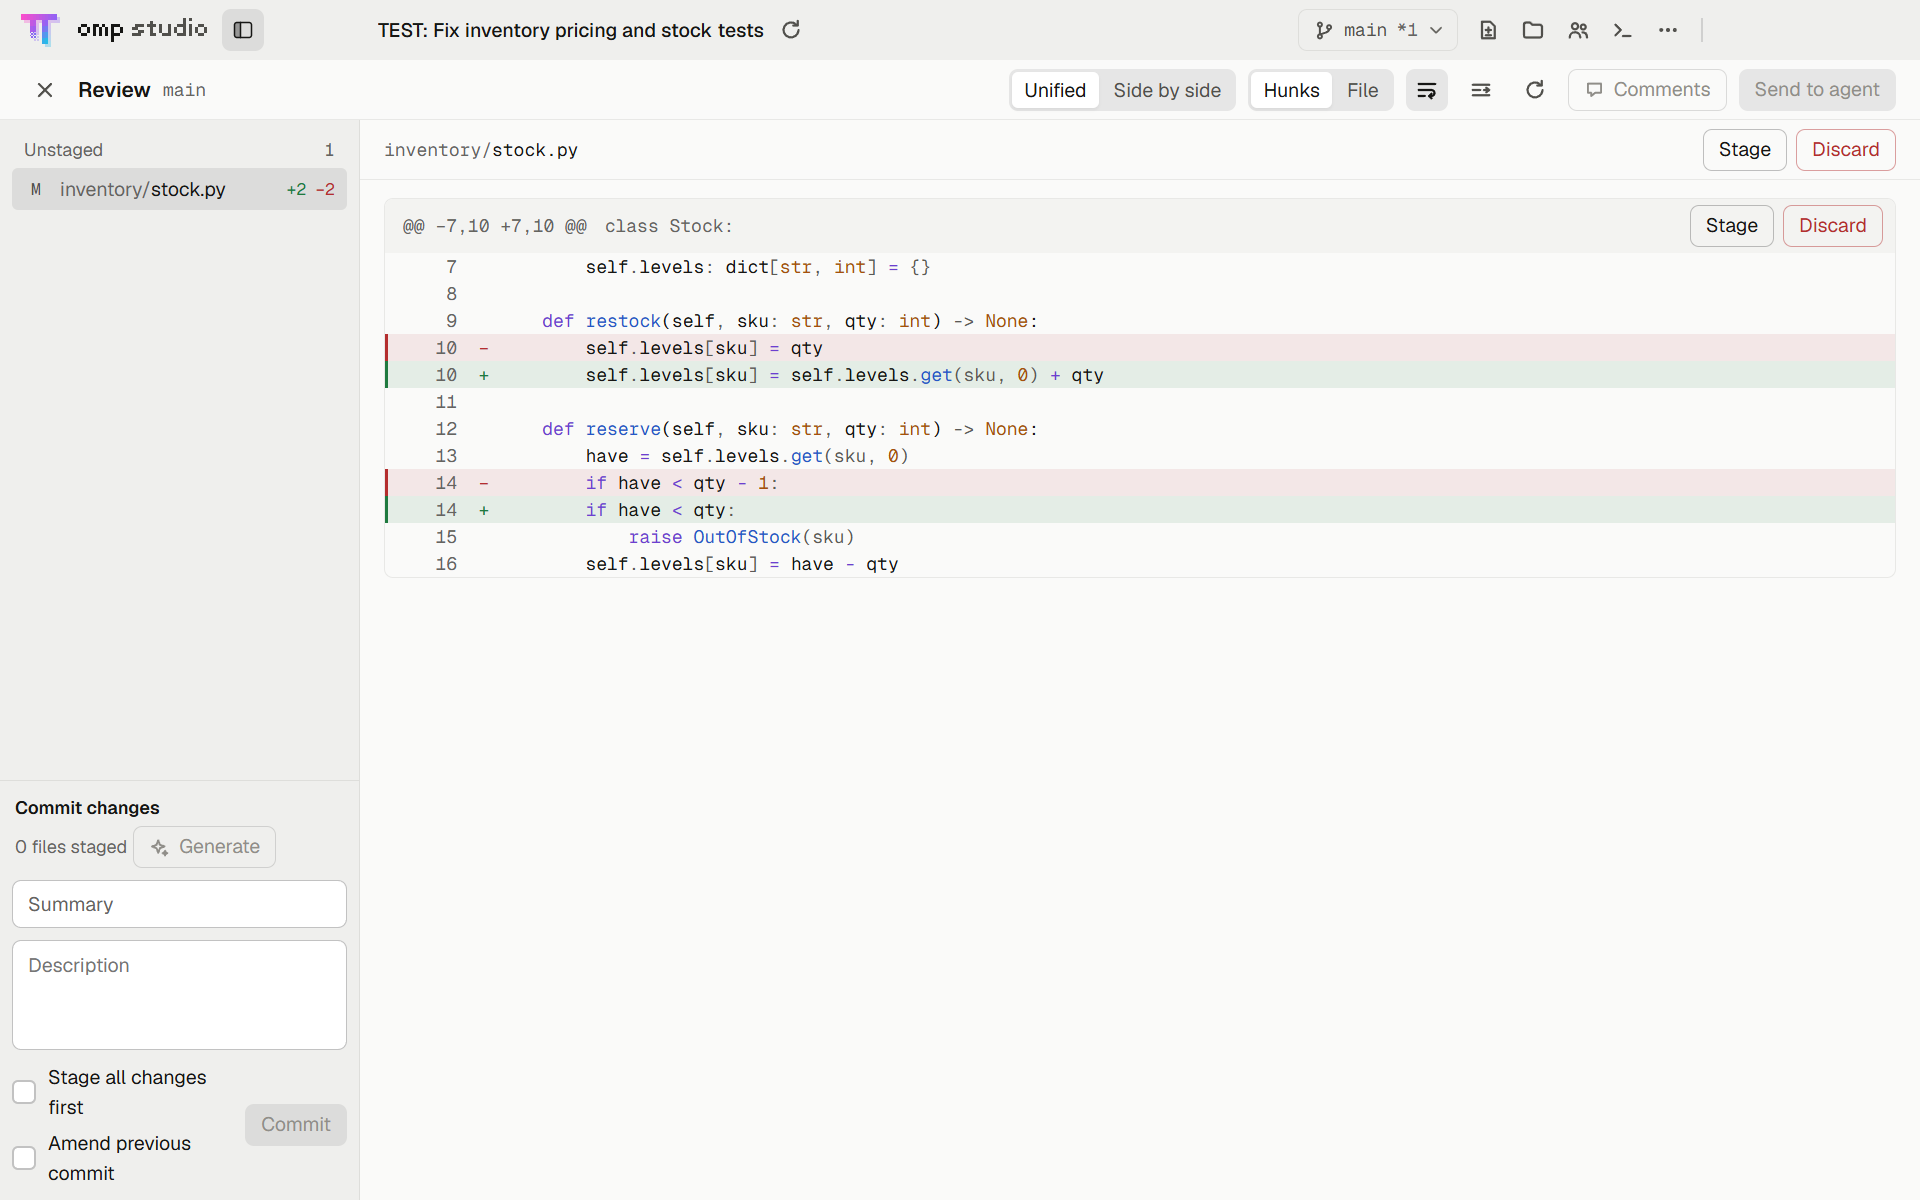The image size is (1920, 1200).
Task: Click the refresh icon beside session title
Action: coord(791,30)
